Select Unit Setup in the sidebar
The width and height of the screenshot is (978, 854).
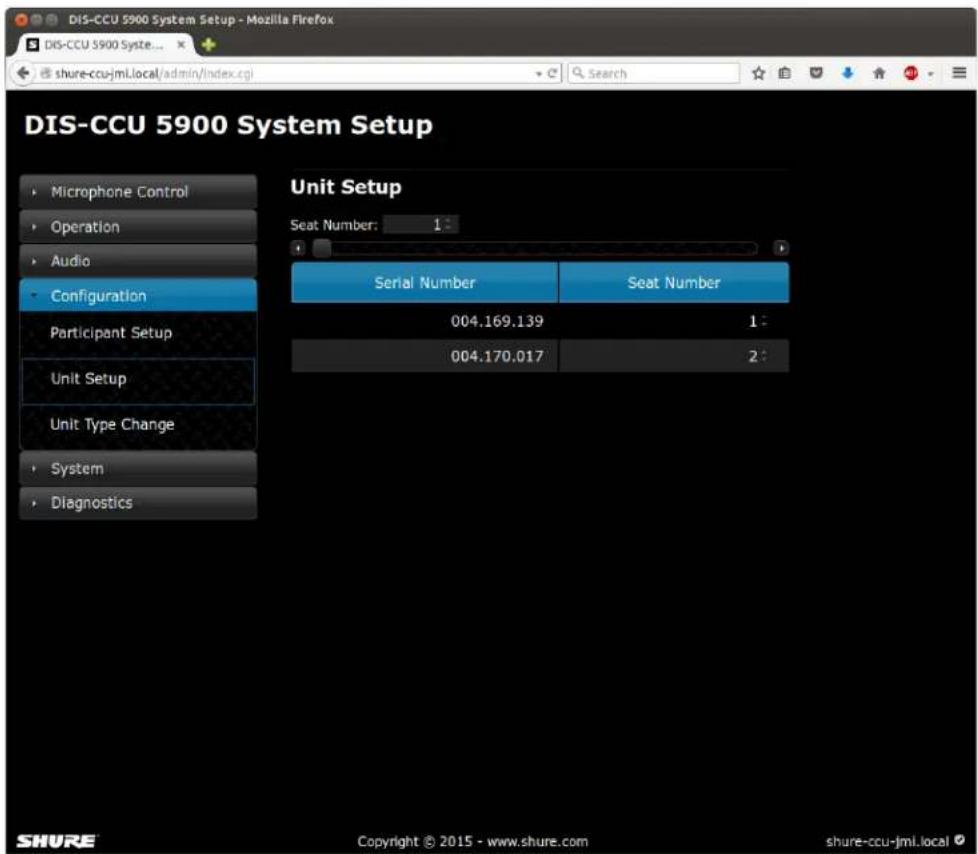138,380
